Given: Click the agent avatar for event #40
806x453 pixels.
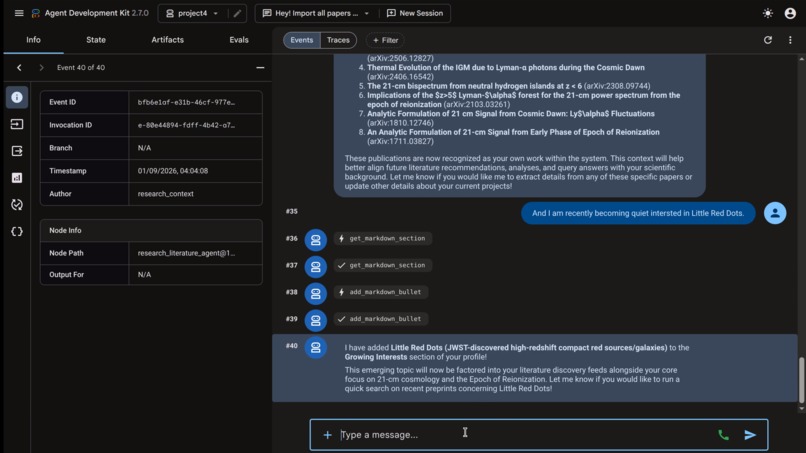Looking at the screenshot, I should tap(316, 348).
